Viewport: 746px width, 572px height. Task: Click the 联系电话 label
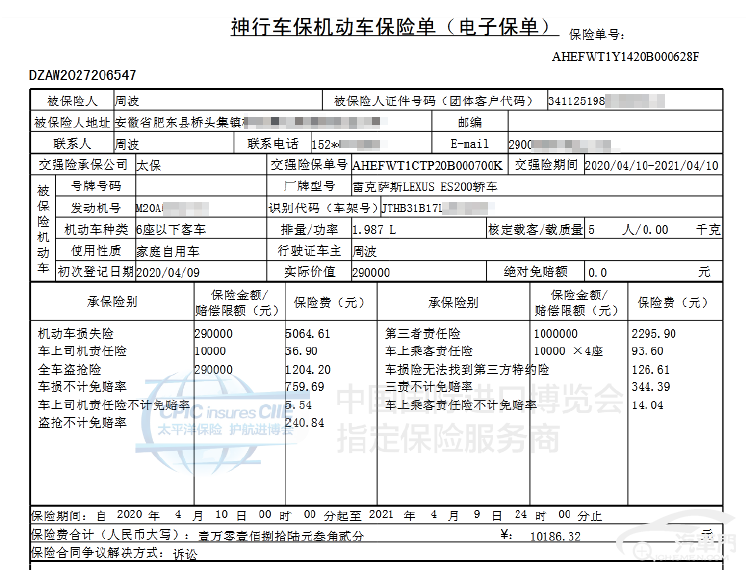coord(272,144)
